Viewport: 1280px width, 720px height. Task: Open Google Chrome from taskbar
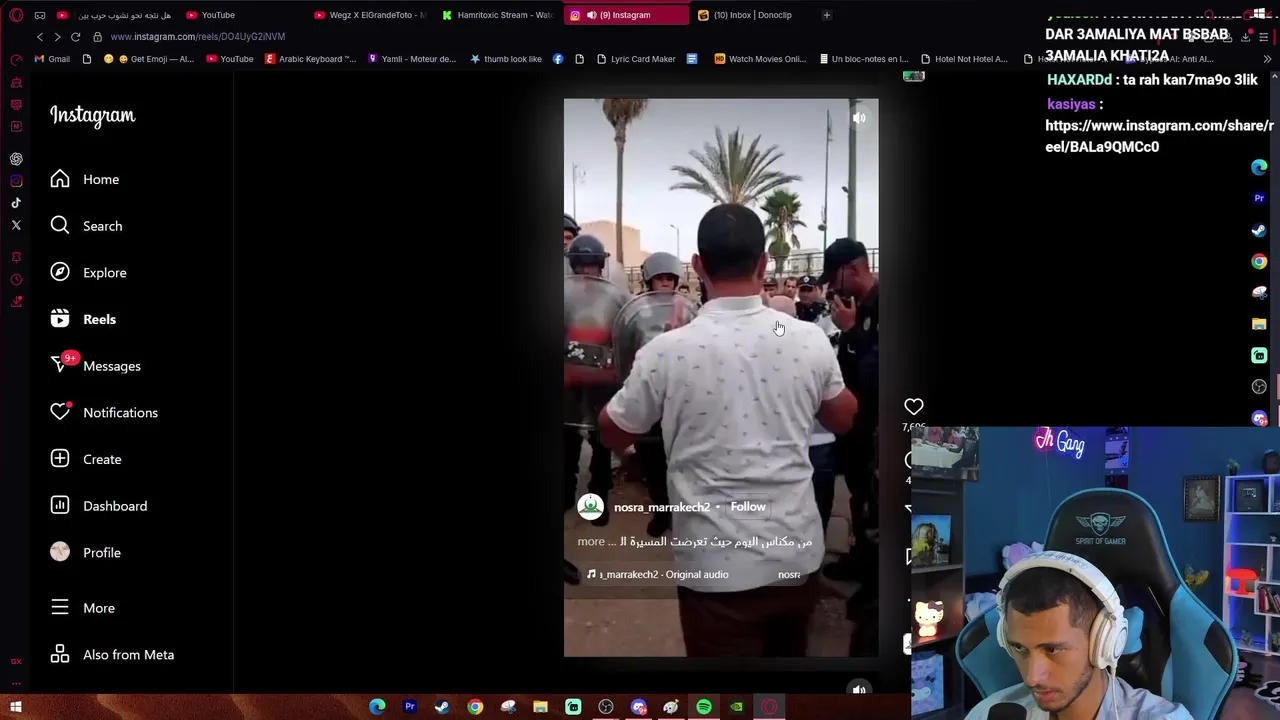pyautogui.click(x=475, y=708)
